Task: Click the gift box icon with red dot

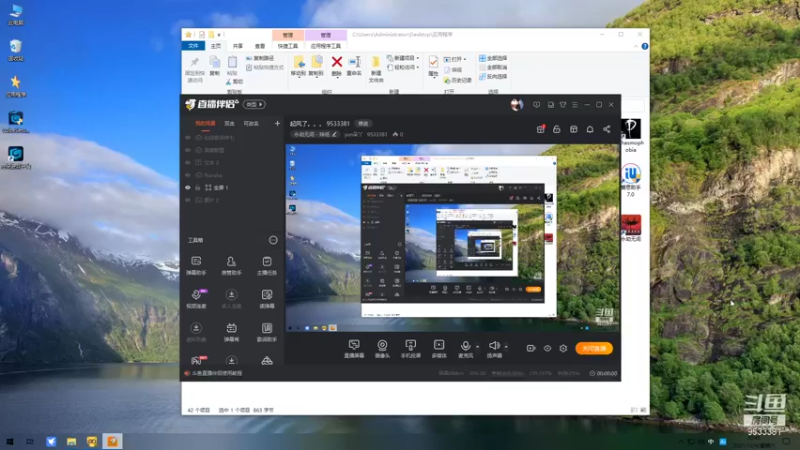Action: pos(541,129)
